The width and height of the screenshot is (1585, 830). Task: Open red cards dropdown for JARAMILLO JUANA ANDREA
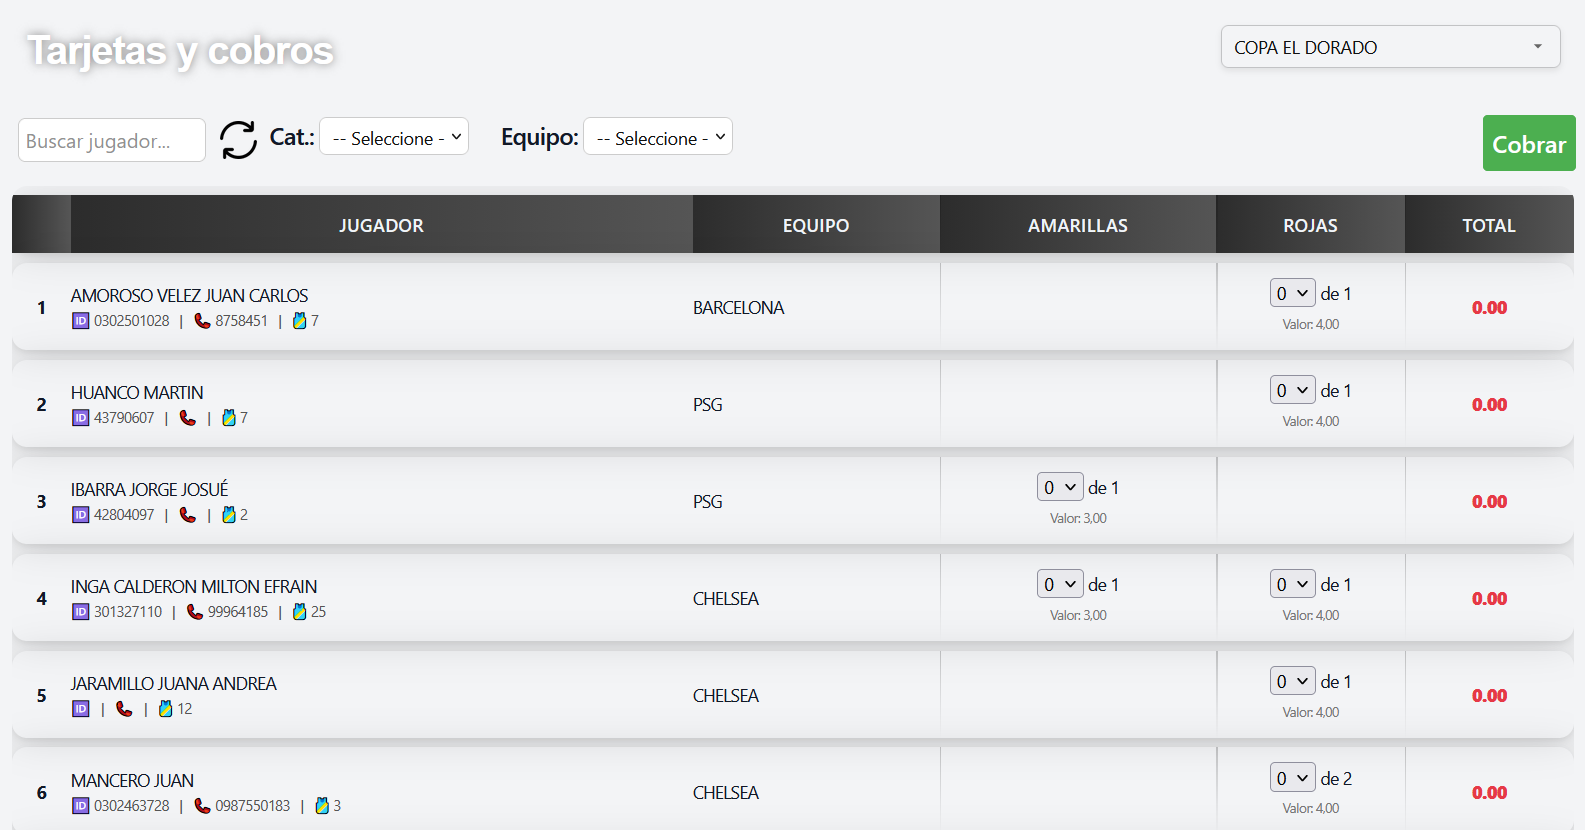(1292, 681)
